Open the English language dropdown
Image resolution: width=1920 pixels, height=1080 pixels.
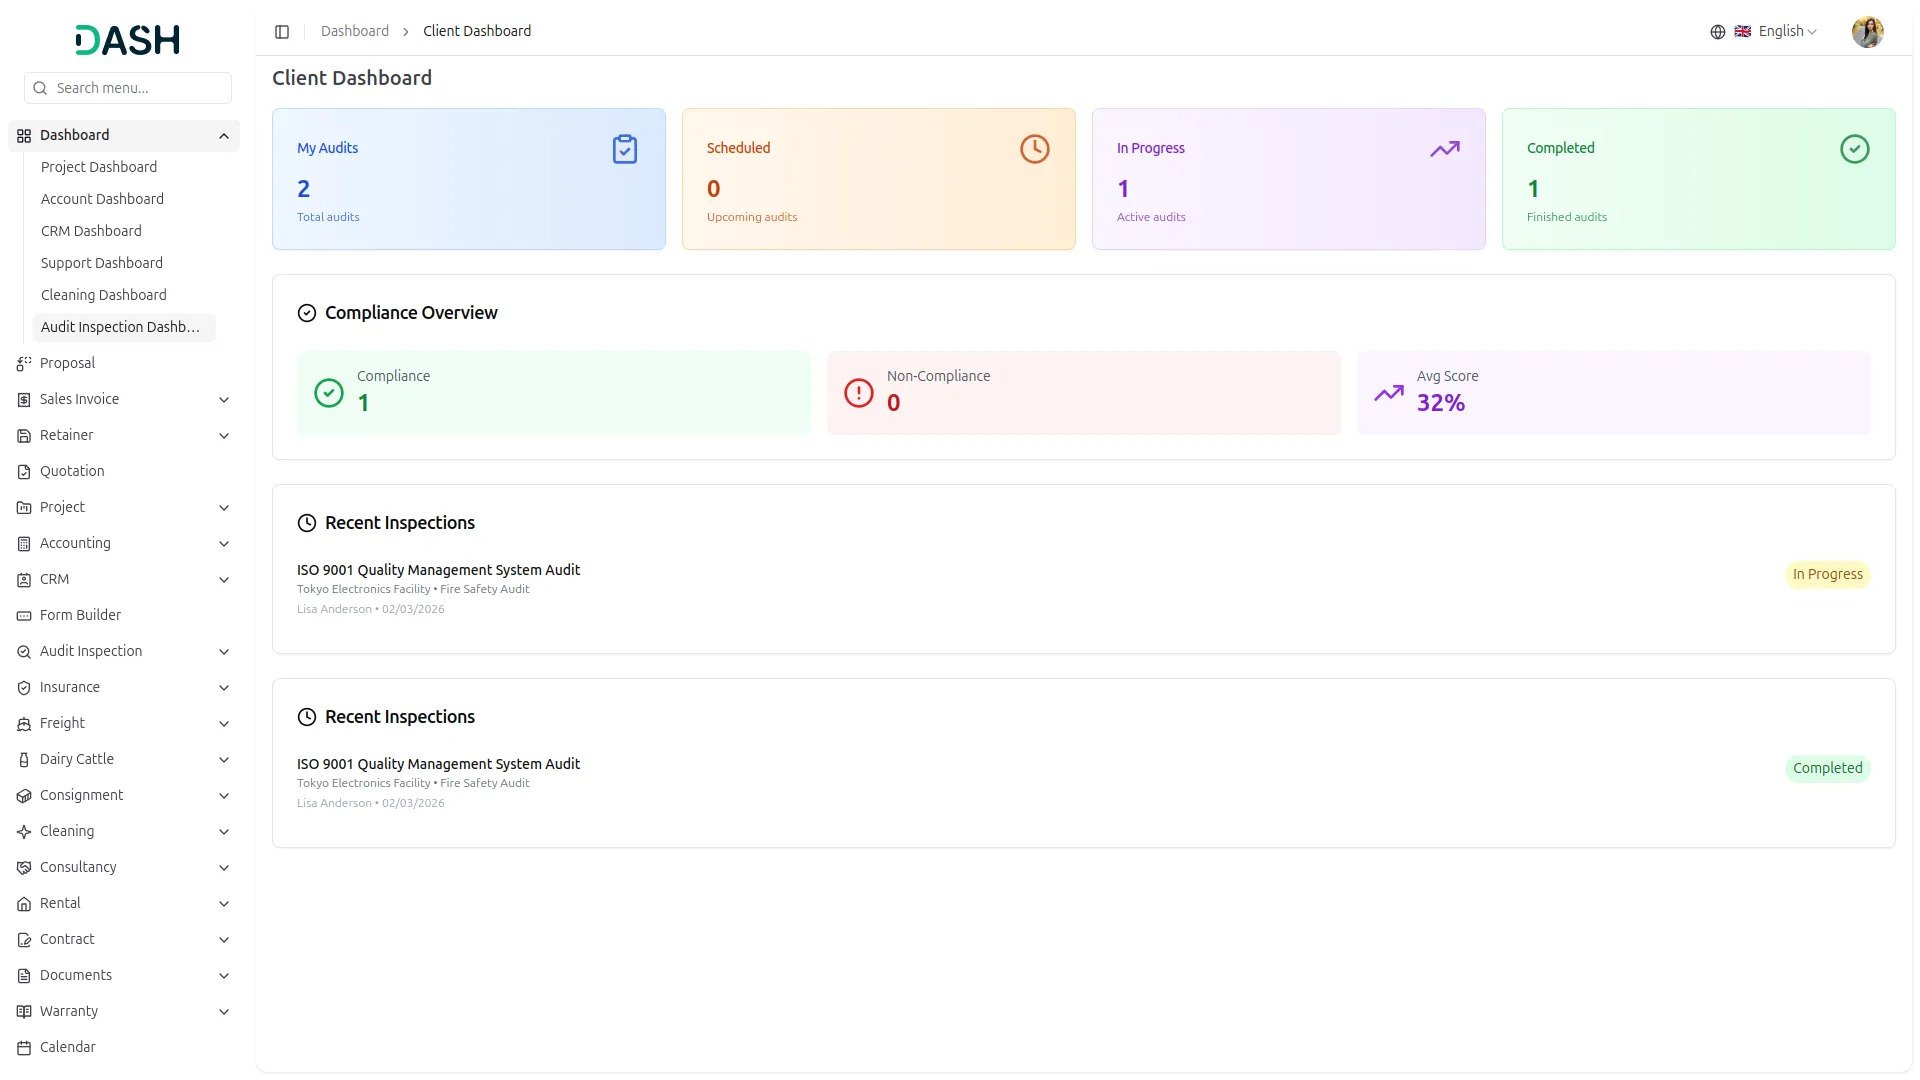tap(1787, 32)
